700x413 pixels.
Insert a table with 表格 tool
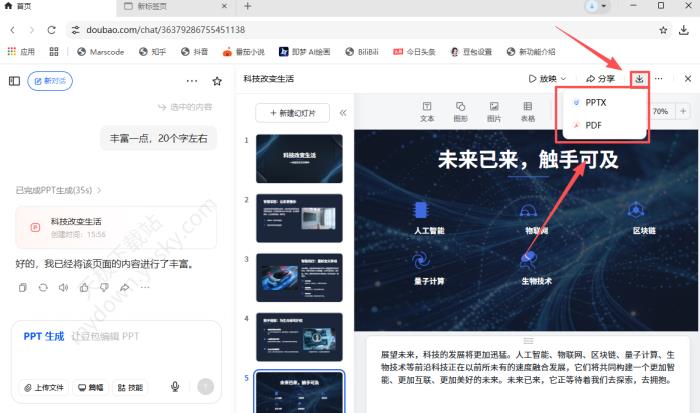pos(527,111)
